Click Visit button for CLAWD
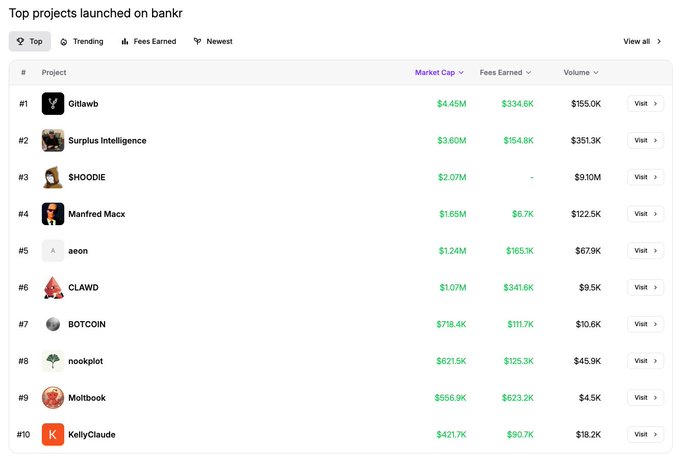The image size is (680, 461). tap(646, 288)
